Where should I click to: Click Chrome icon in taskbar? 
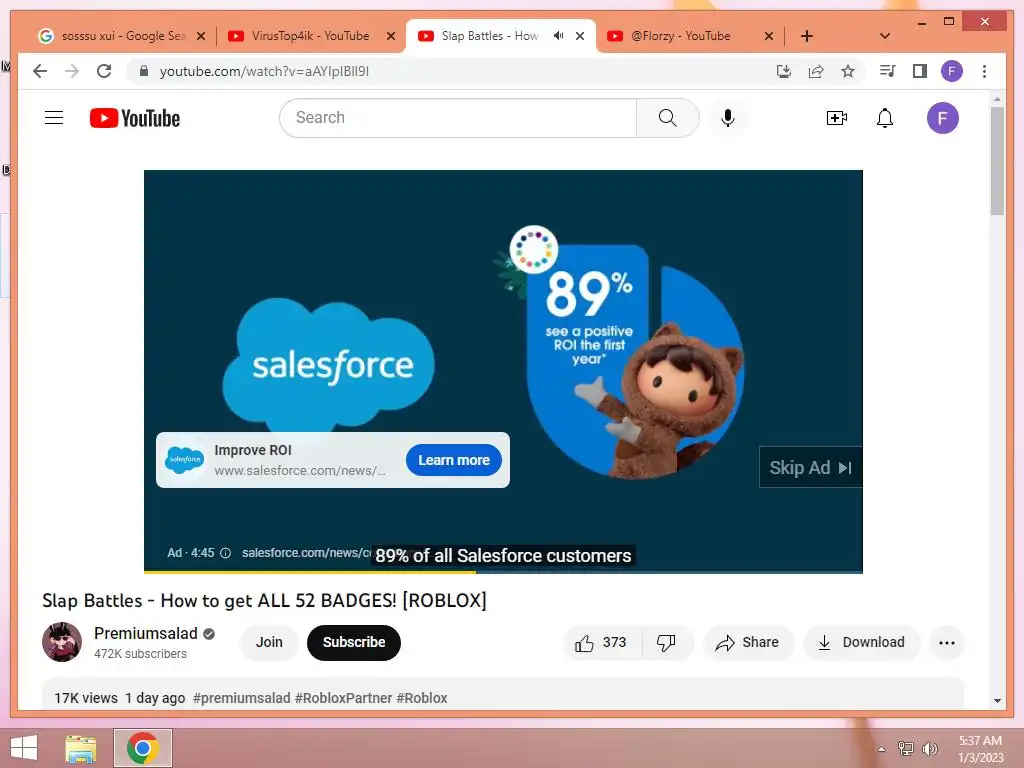click(143, 748)
